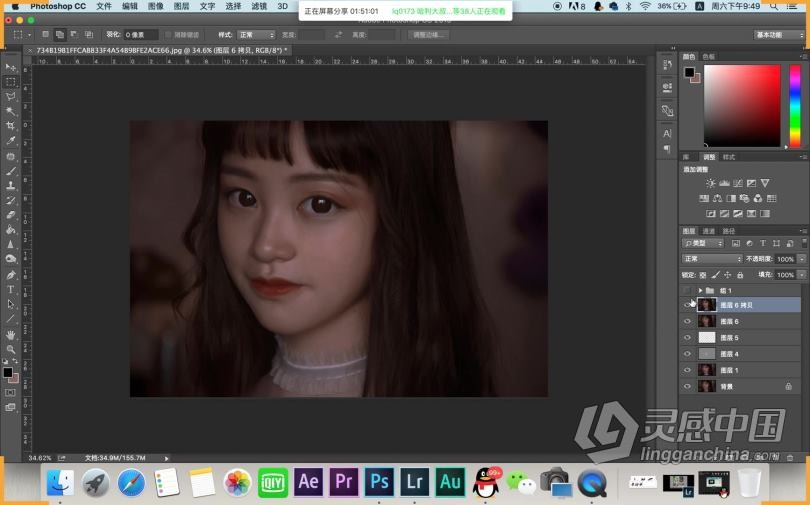Select the Sharpen tool
810x505 pixels.
[10, 244]
